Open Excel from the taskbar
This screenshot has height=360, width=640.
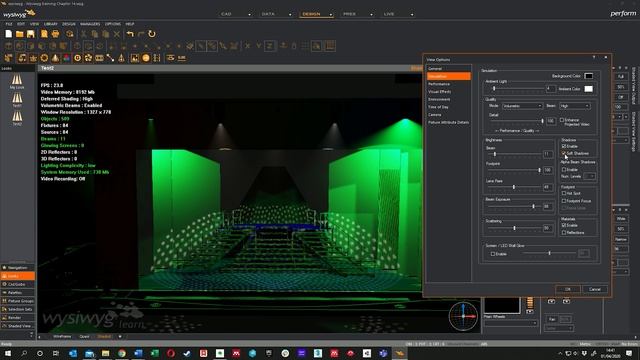coord(155,353)
